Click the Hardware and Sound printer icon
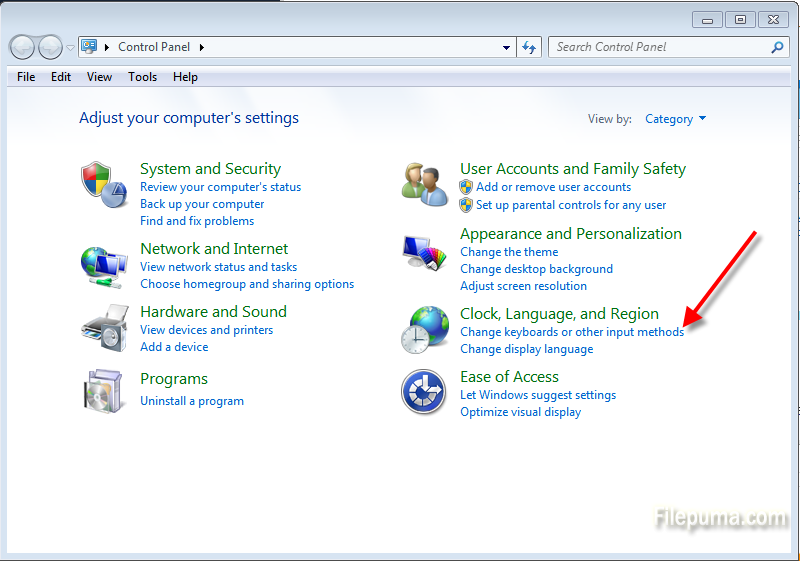800x561 pixels. 104,329
